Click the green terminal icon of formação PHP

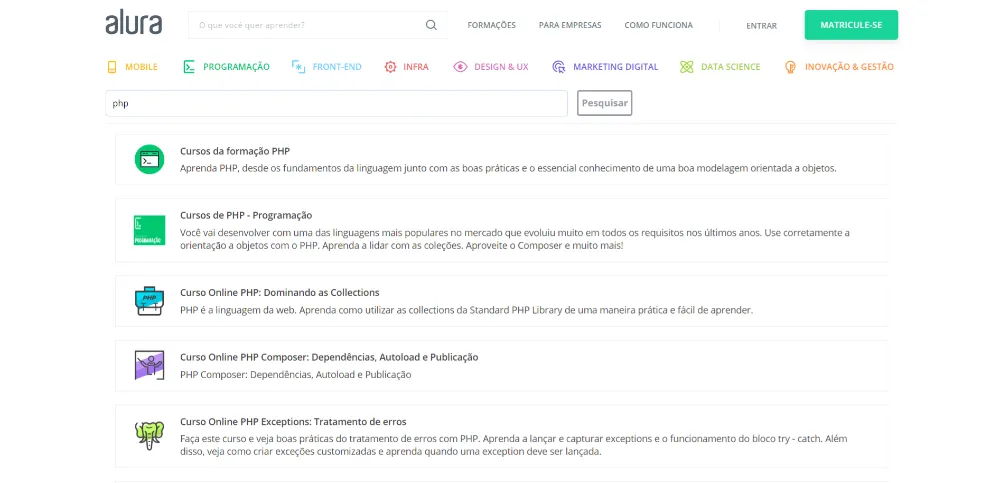(149, 160)
